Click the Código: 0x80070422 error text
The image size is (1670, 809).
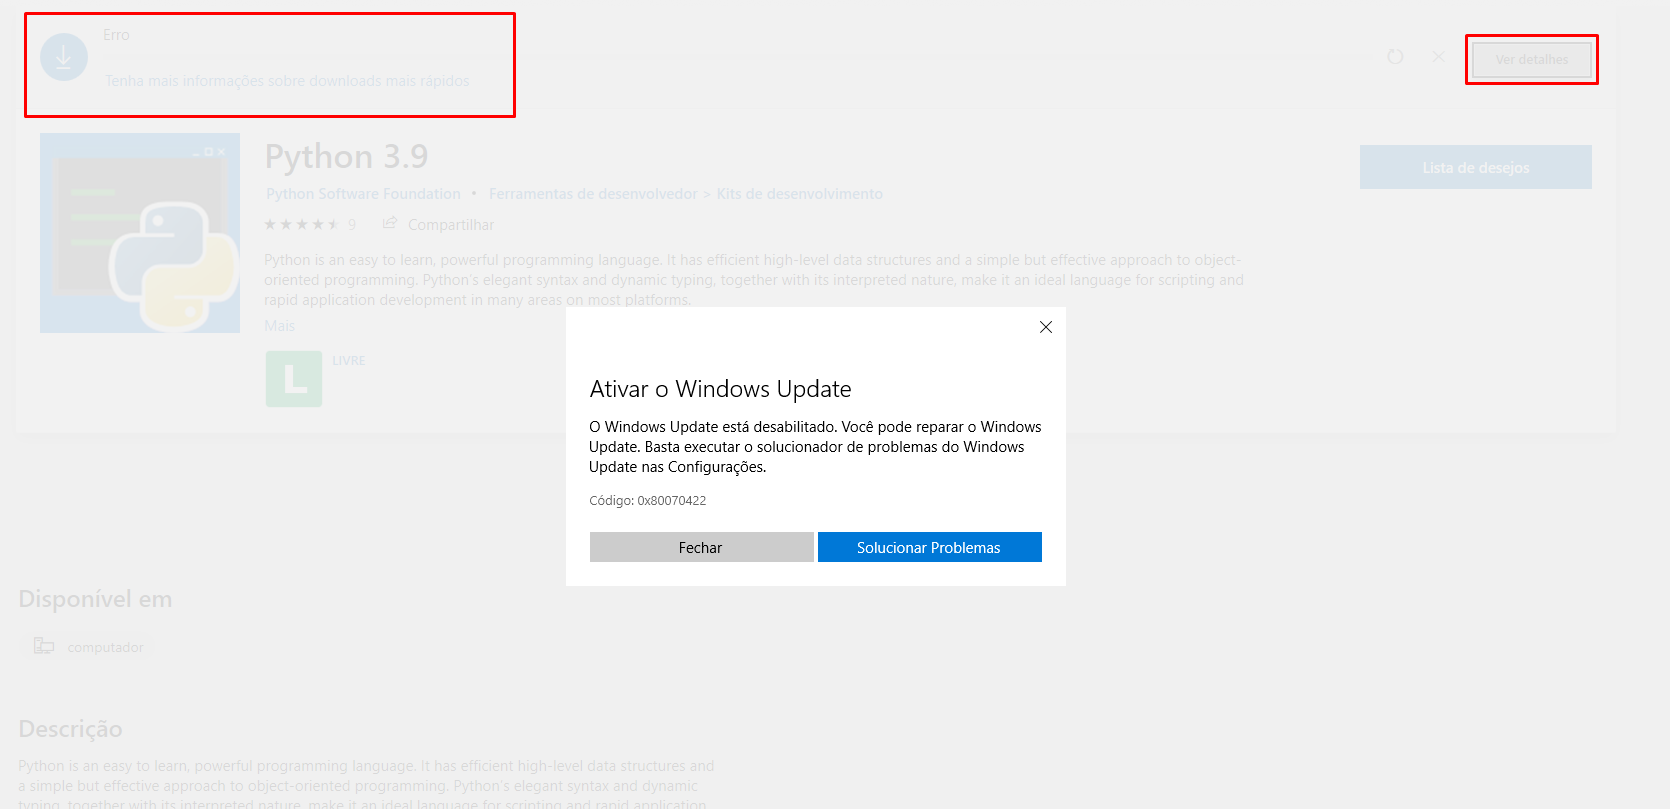(x=648, y=501)
